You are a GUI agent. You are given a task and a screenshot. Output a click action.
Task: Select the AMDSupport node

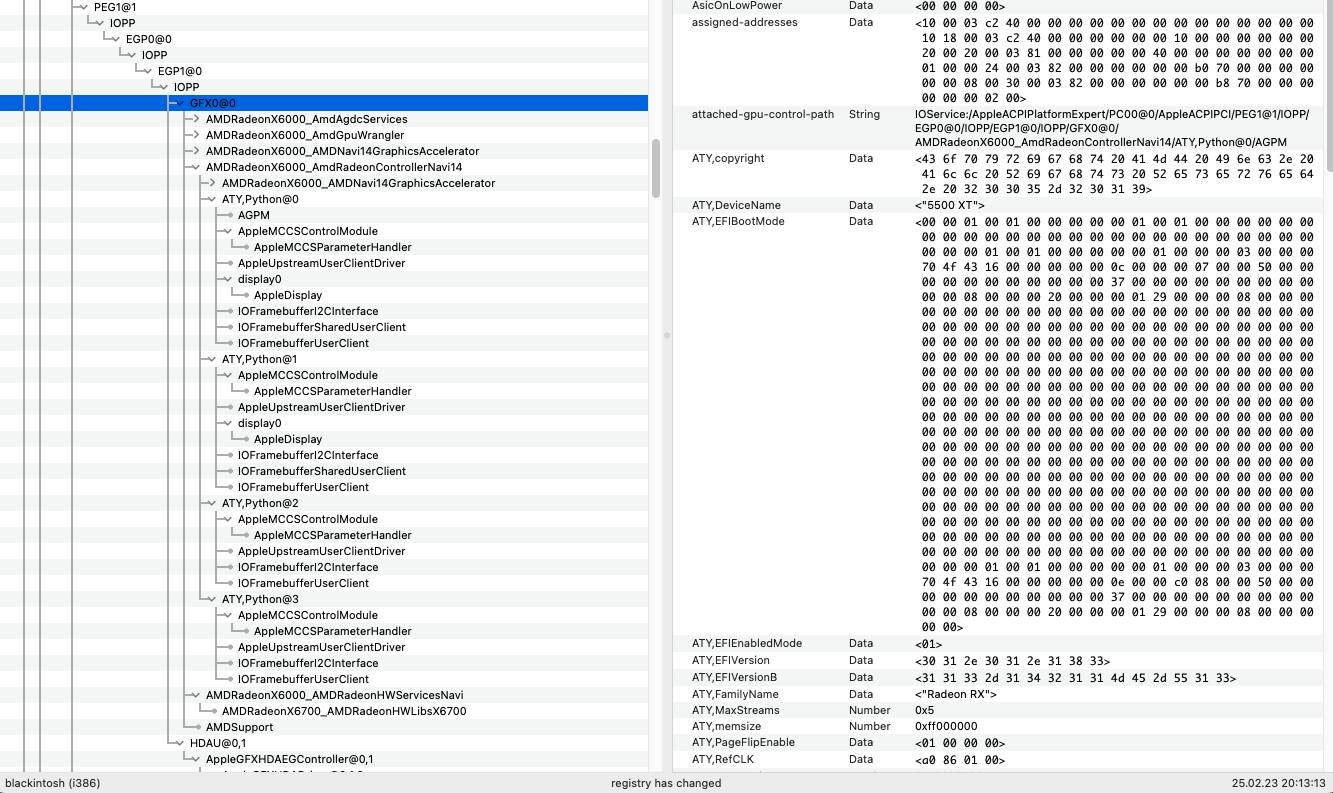(239, 727)
